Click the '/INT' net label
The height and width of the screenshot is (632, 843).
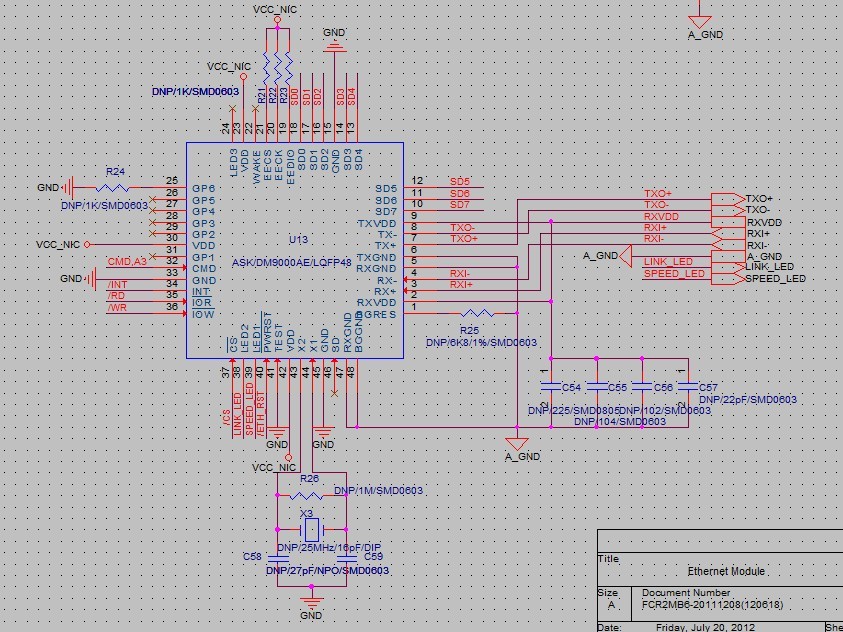(117, 284)
